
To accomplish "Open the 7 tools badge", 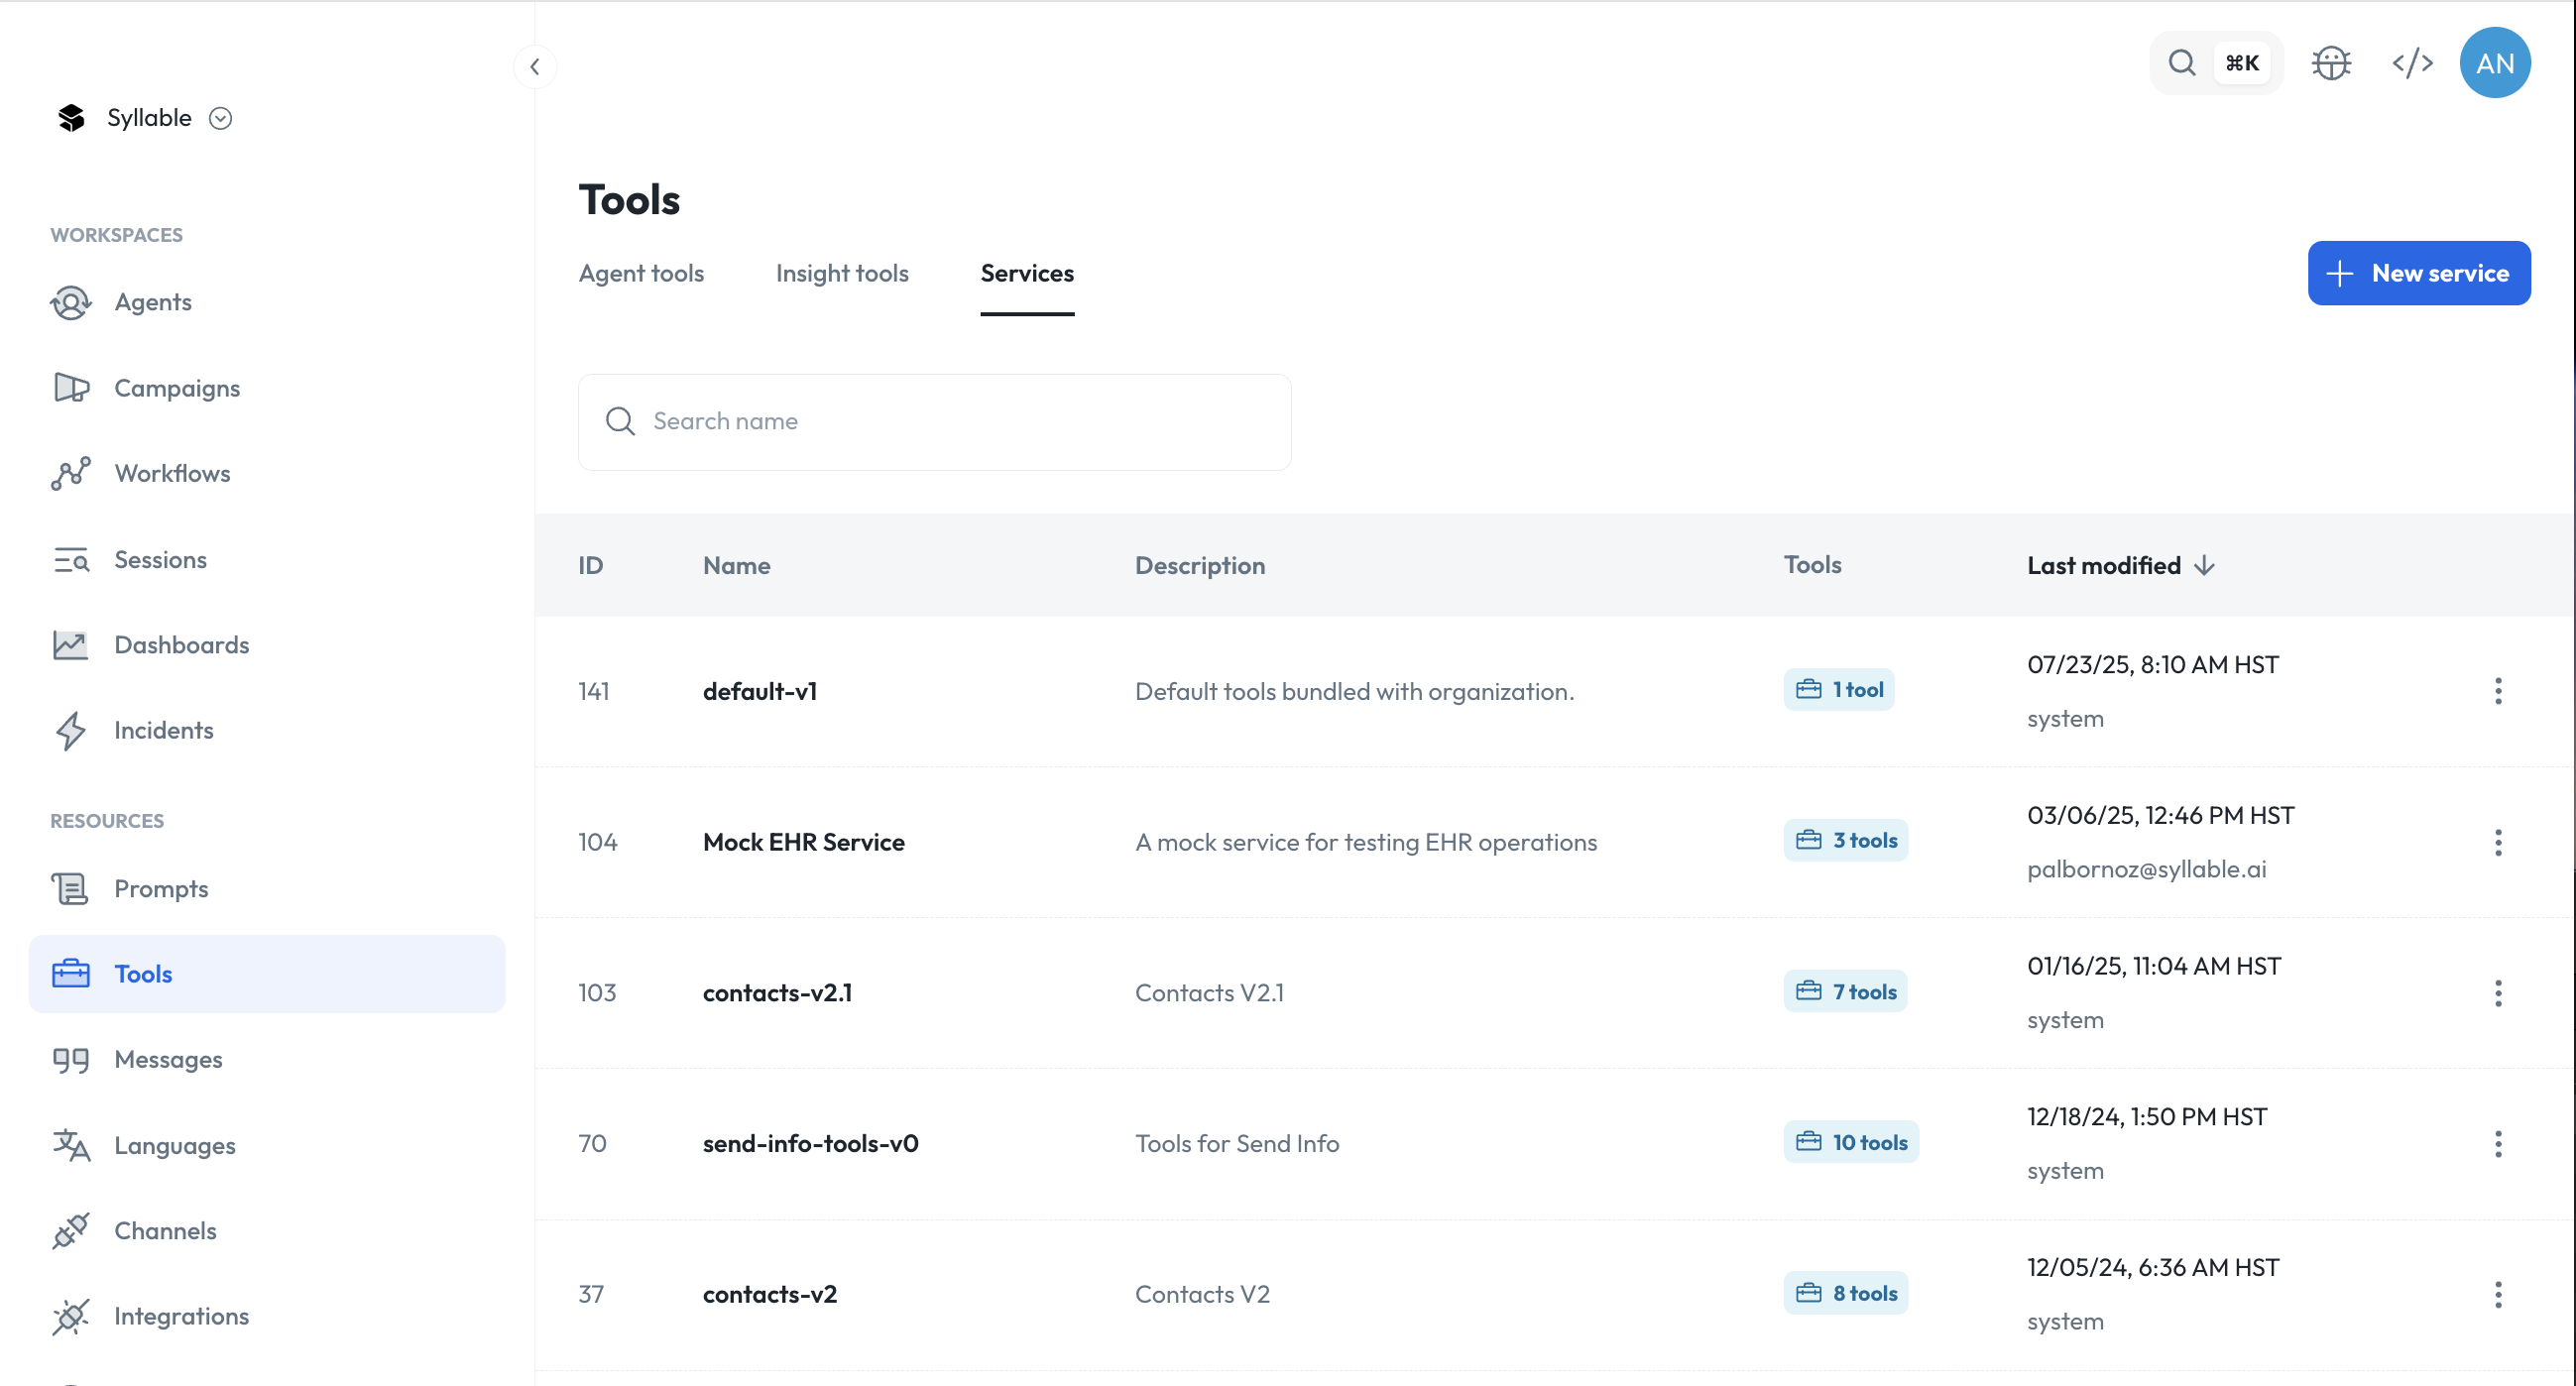I will [1844, 992].
